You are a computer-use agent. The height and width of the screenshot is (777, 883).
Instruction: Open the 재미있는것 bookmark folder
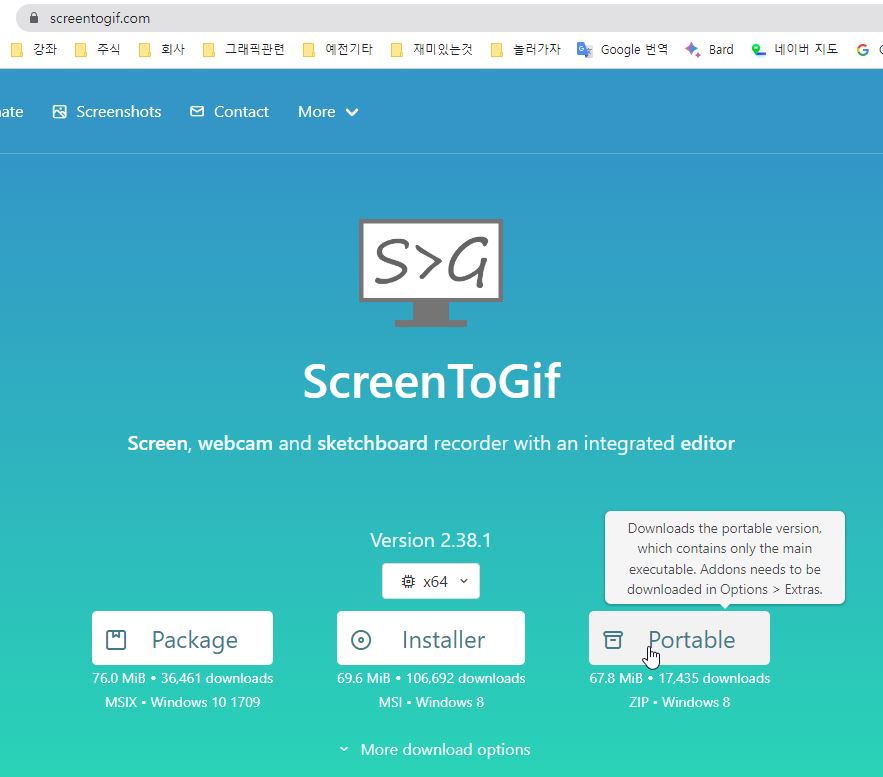[432, 50]
